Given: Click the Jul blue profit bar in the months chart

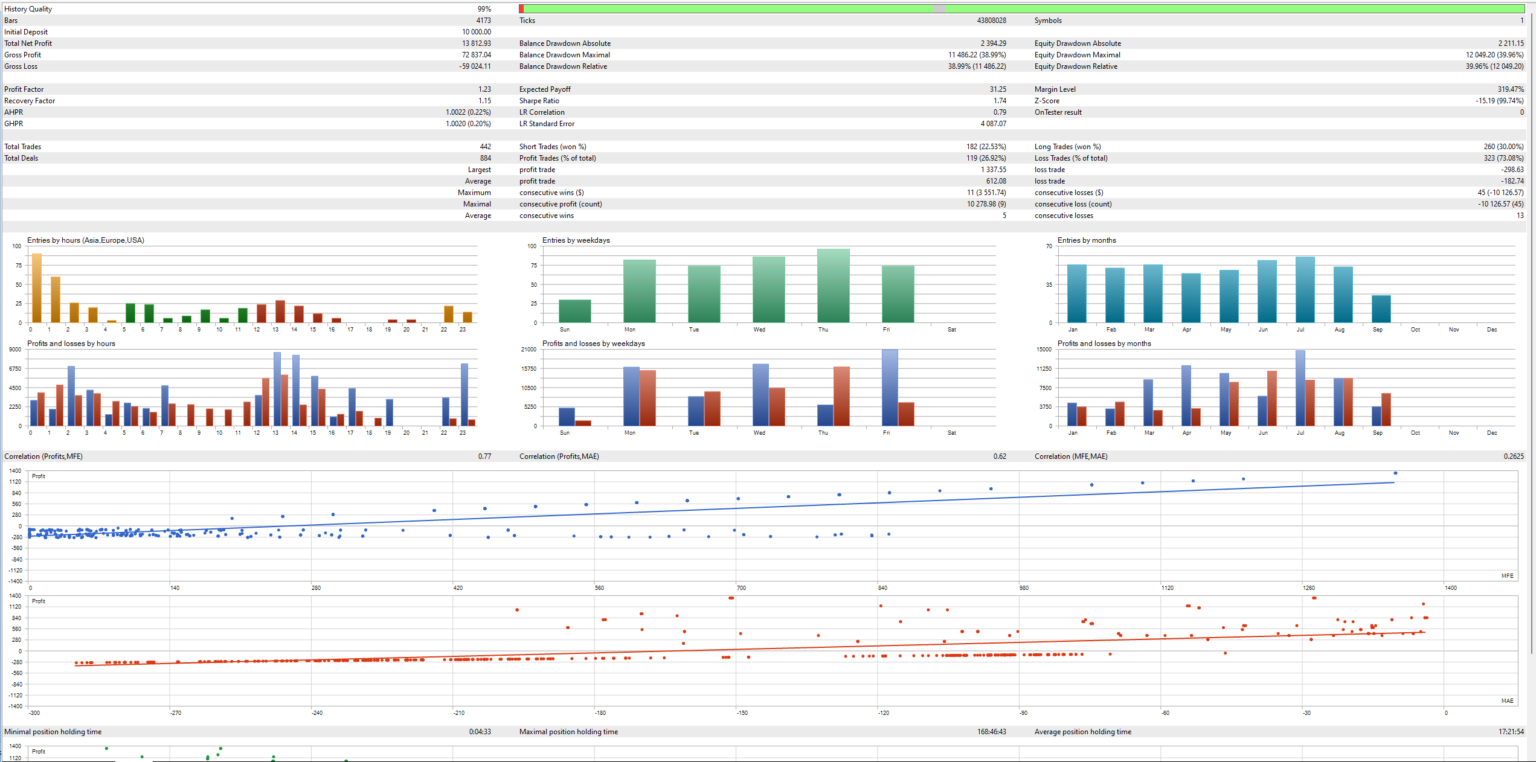Looking at the screenshot, I should coord(1299,388).
